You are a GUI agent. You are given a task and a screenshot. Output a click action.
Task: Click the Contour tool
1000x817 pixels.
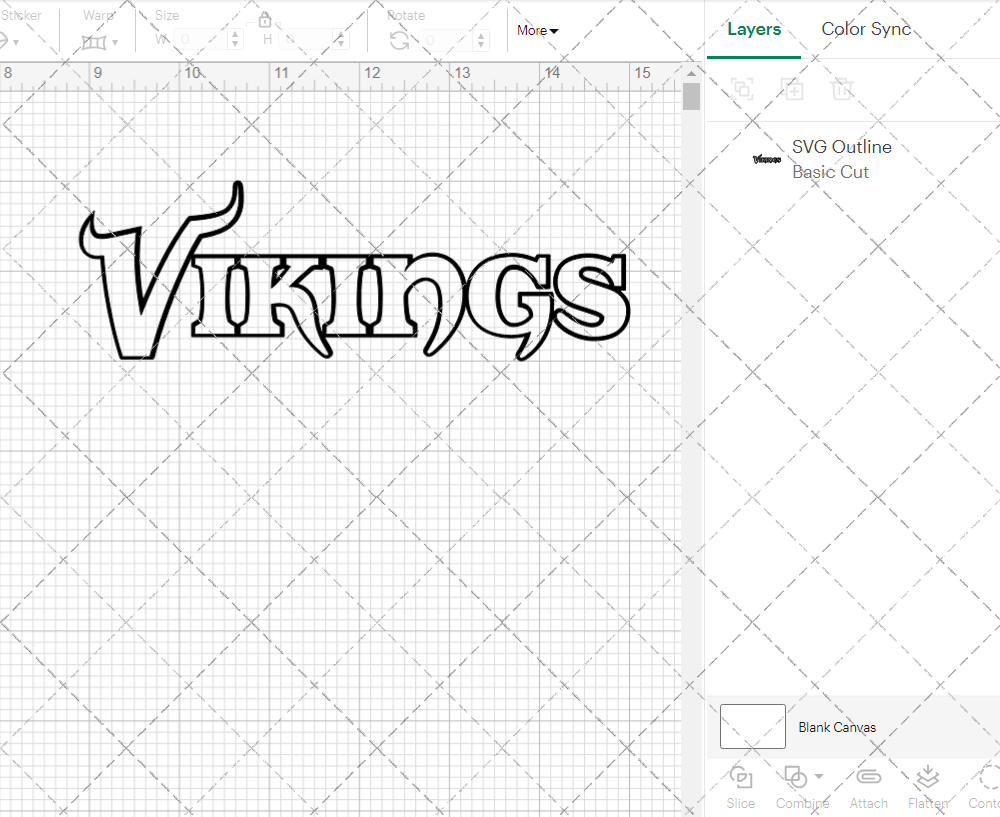984,786
